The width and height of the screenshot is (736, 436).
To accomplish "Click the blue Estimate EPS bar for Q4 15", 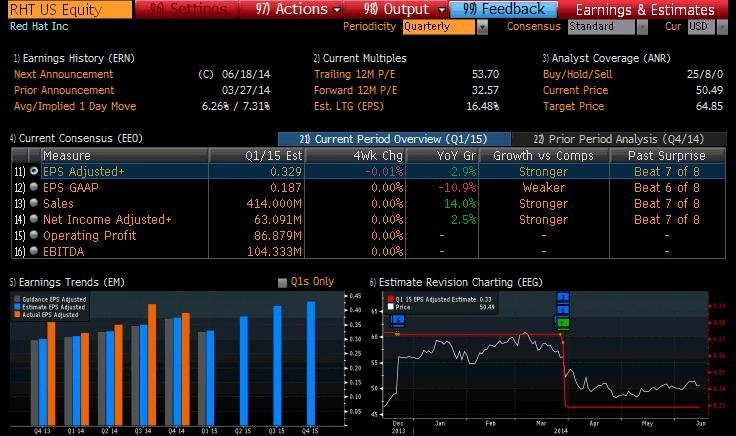I will (311, 363).
